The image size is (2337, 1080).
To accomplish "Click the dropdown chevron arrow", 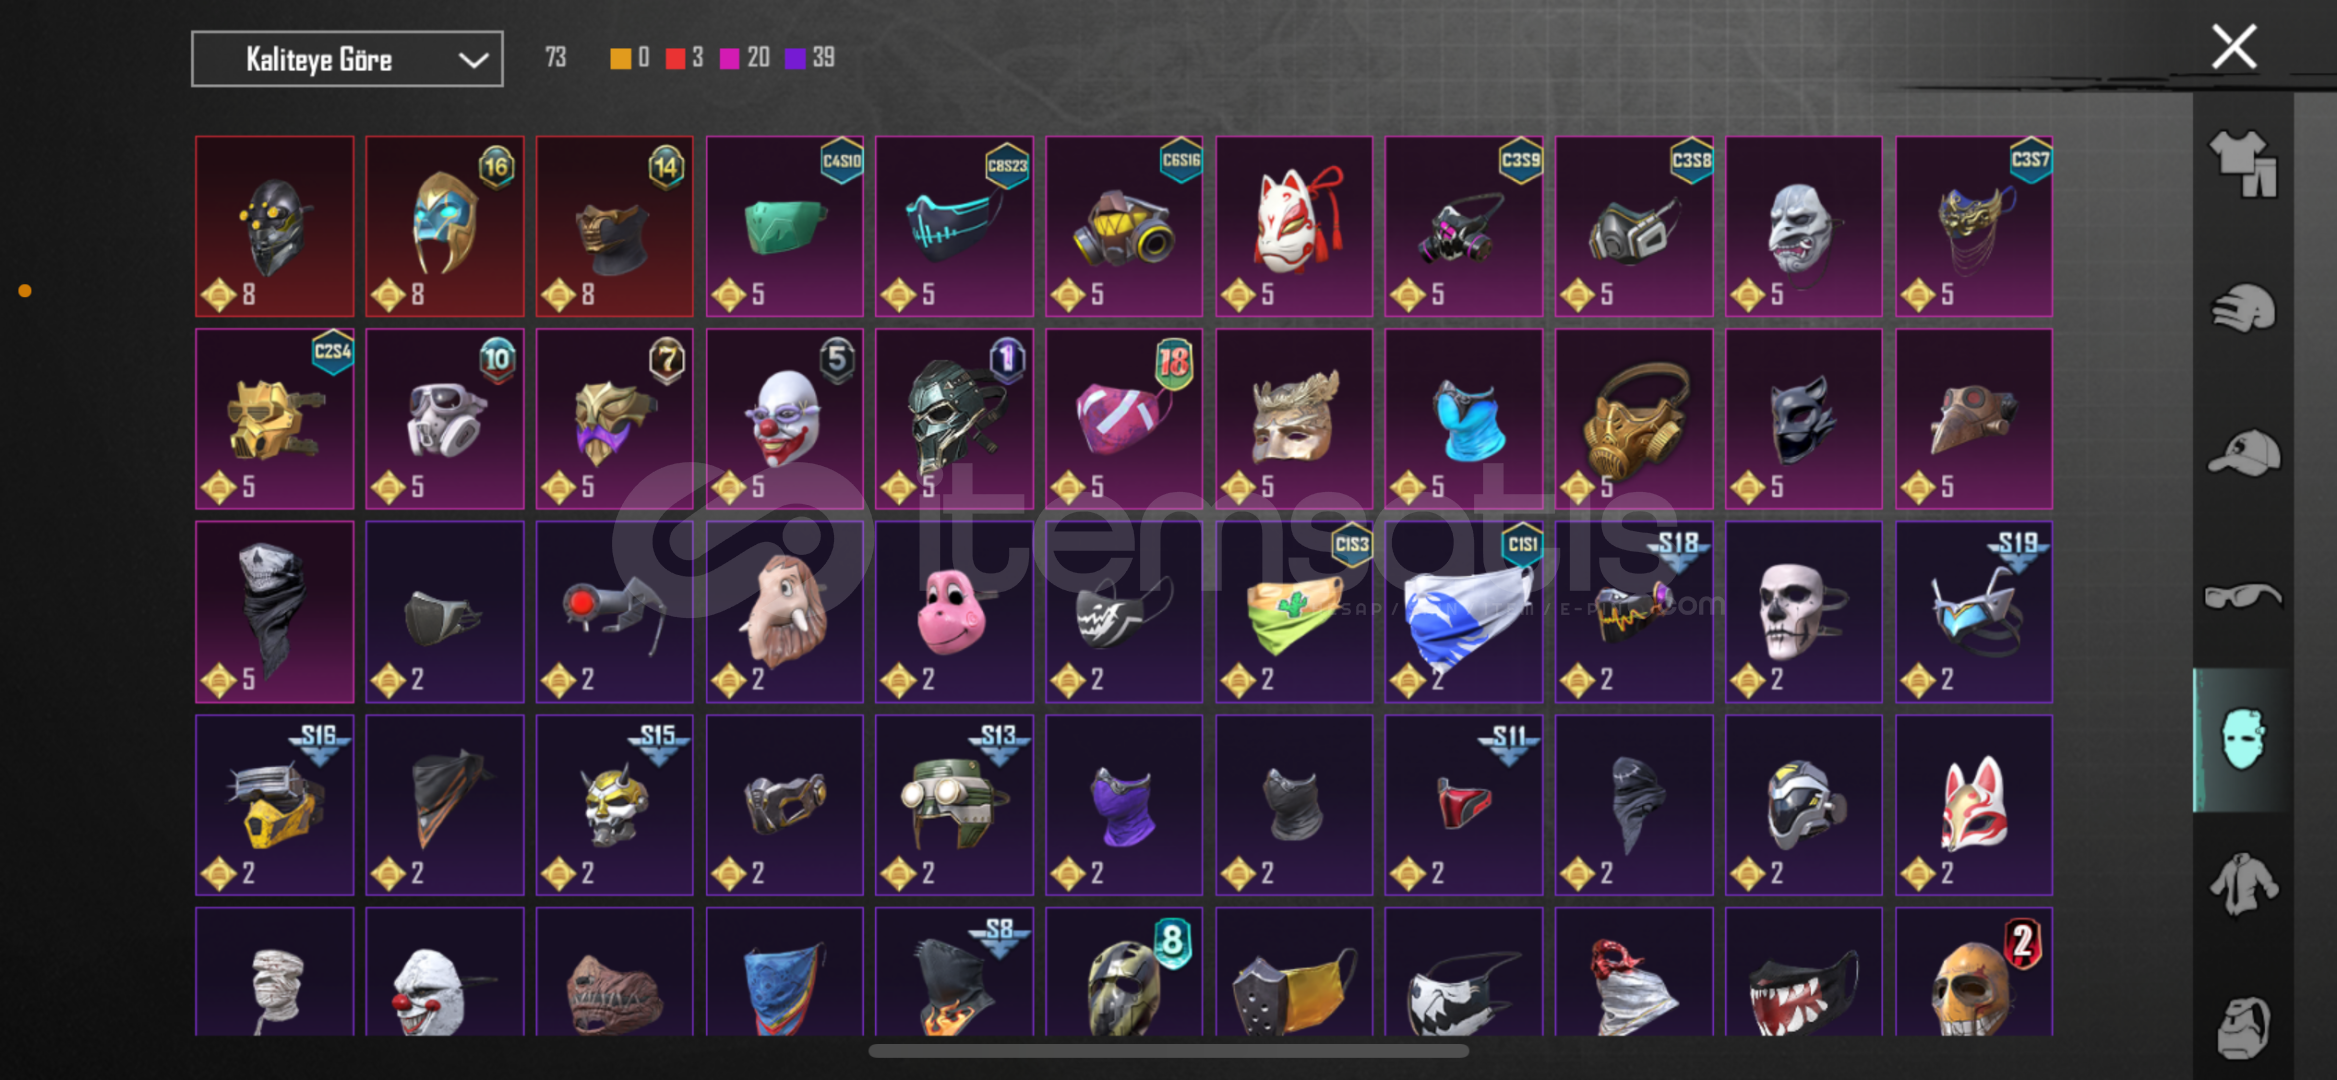I will (x=473, y=60).
